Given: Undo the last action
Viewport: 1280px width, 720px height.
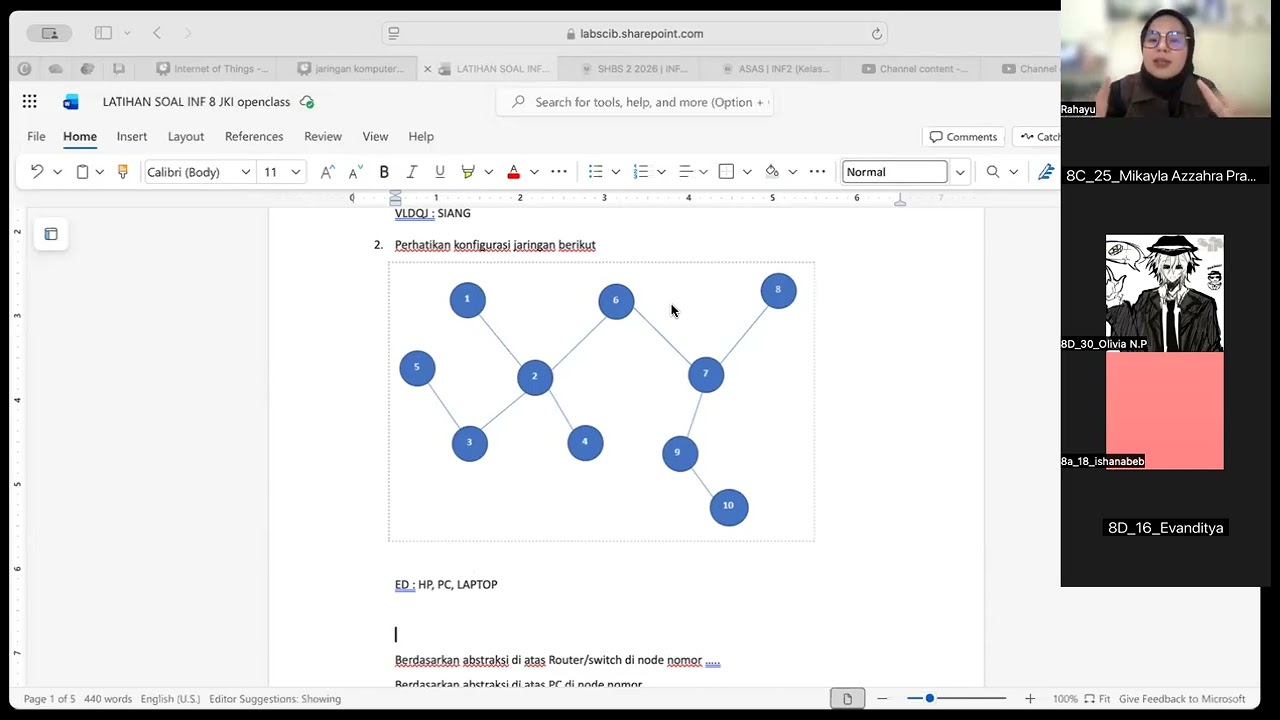Looking at the screenshot, I should (x=37, y=172).
